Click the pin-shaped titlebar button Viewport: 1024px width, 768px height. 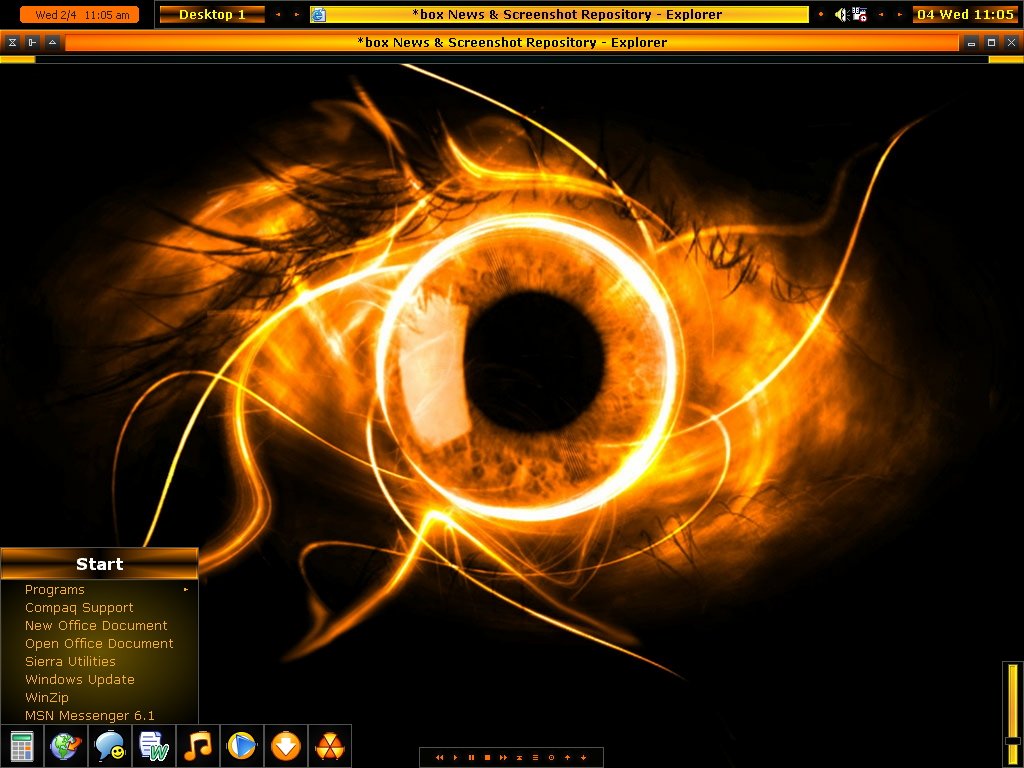[32, 42]
